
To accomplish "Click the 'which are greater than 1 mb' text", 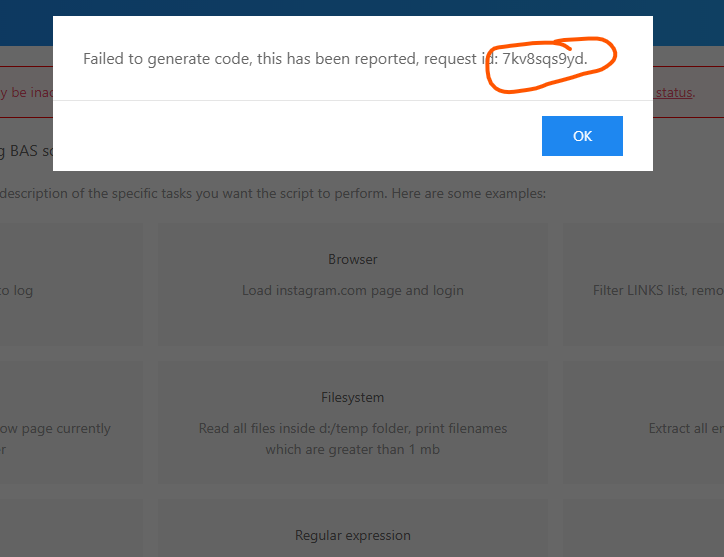I will tap(352, 450).
